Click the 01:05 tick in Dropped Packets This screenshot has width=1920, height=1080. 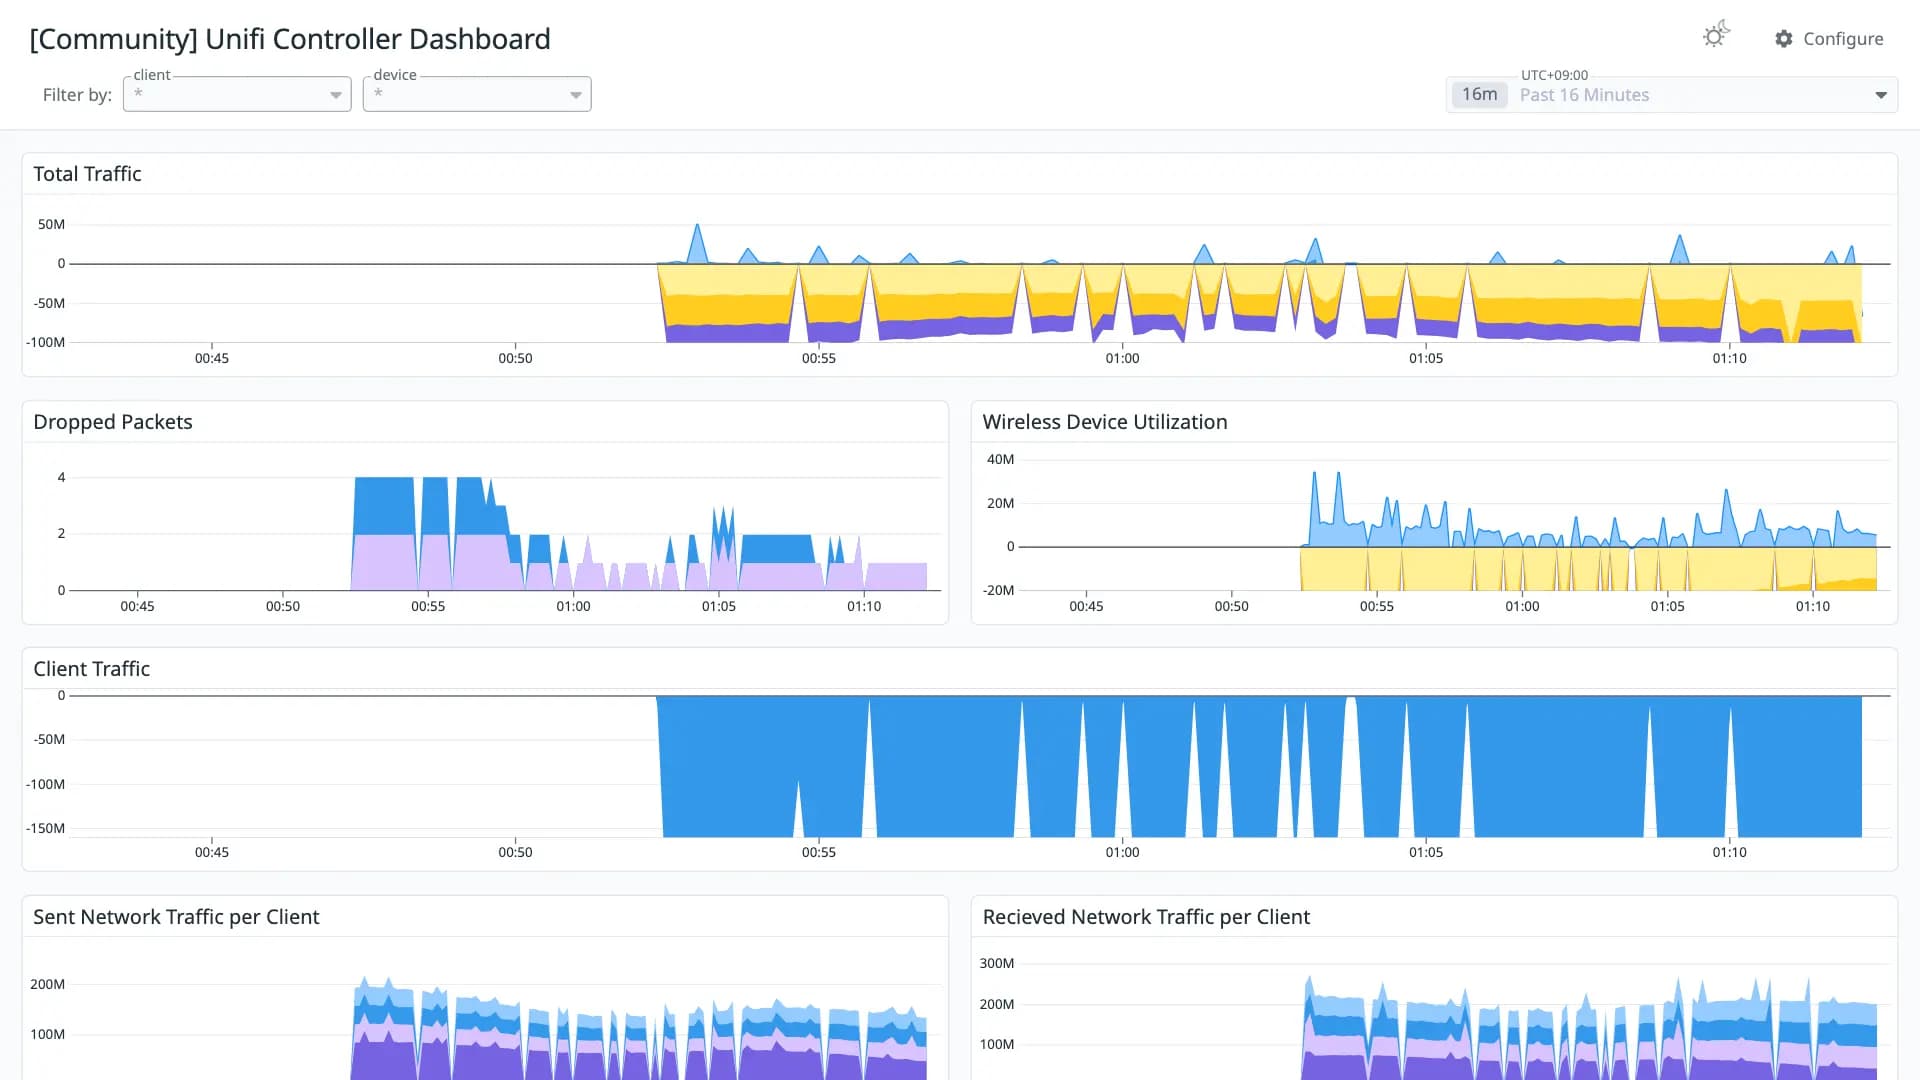pyautogui.click(x=719, y=606)
